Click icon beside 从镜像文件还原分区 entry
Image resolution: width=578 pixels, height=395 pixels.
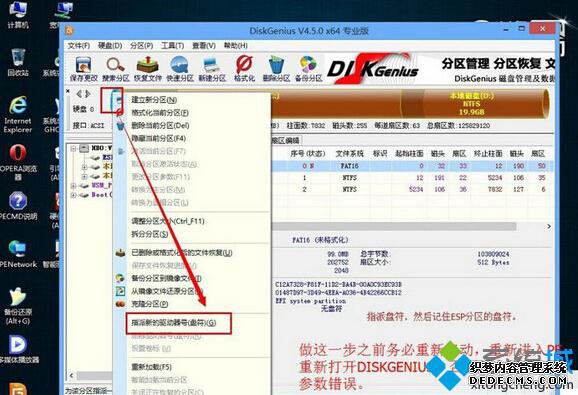120,291
